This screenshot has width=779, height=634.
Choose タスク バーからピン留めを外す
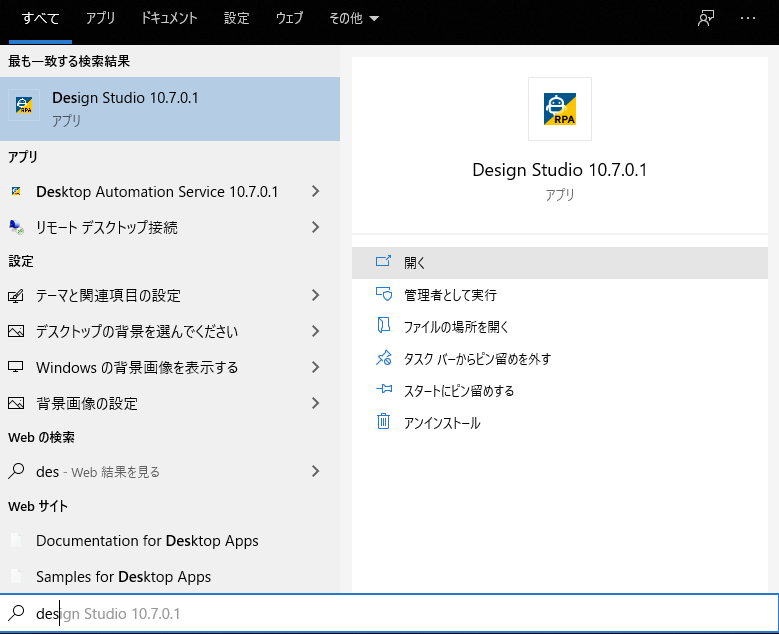pos(559,358)
